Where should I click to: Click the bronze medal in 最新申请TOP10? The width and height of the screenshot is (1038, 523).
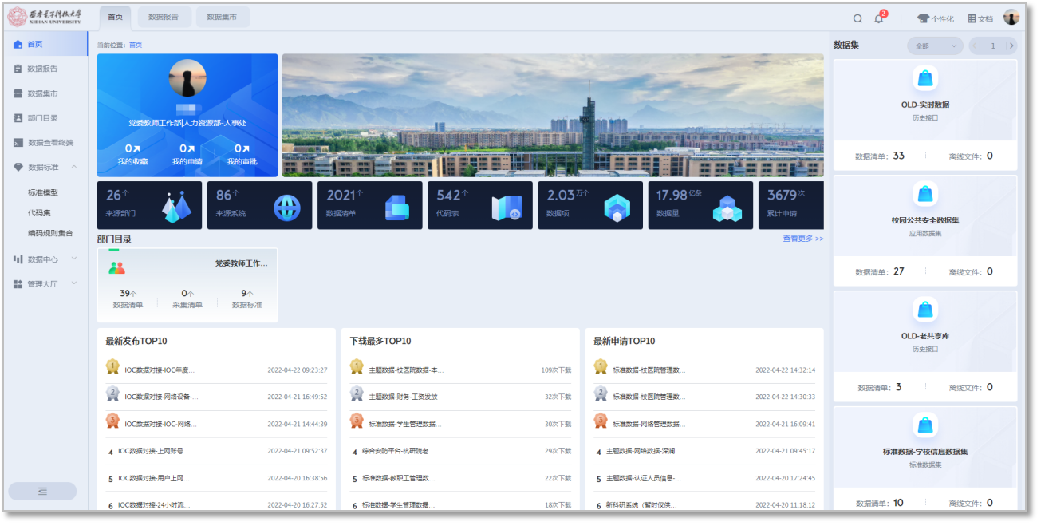point(600,420)
